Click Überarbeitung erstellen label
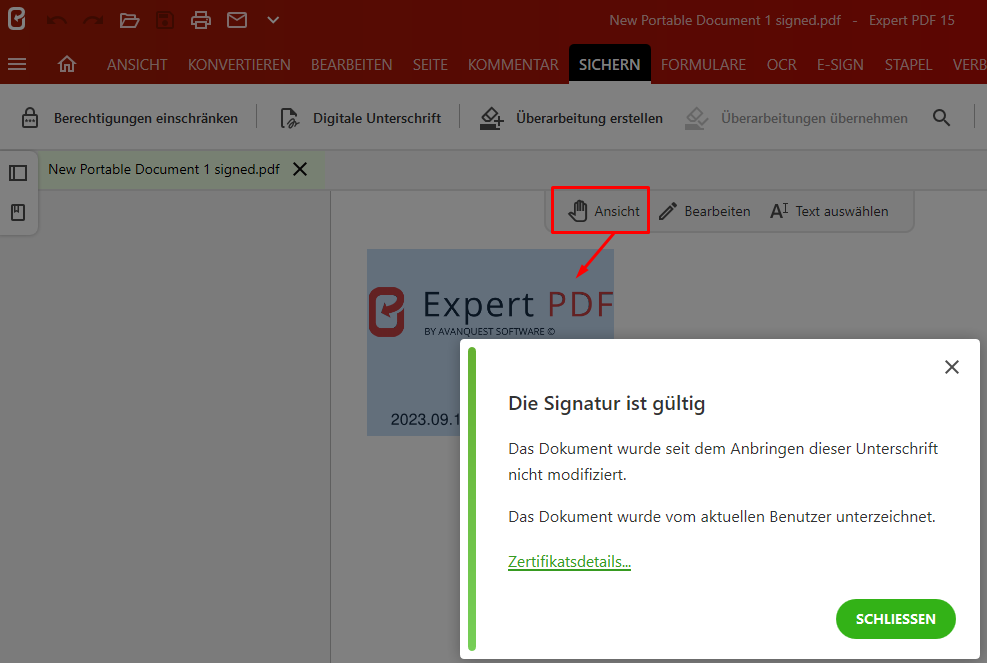The image size is (987, 663). (589, 118)
